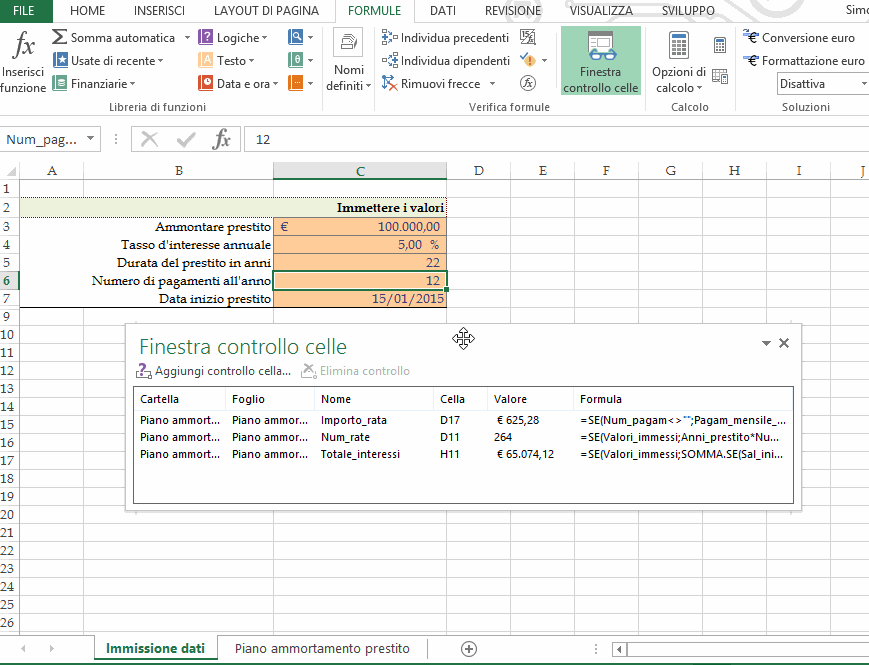
Task: Open Piano ammortamento prestito sheet
Action: pos(322,648)
